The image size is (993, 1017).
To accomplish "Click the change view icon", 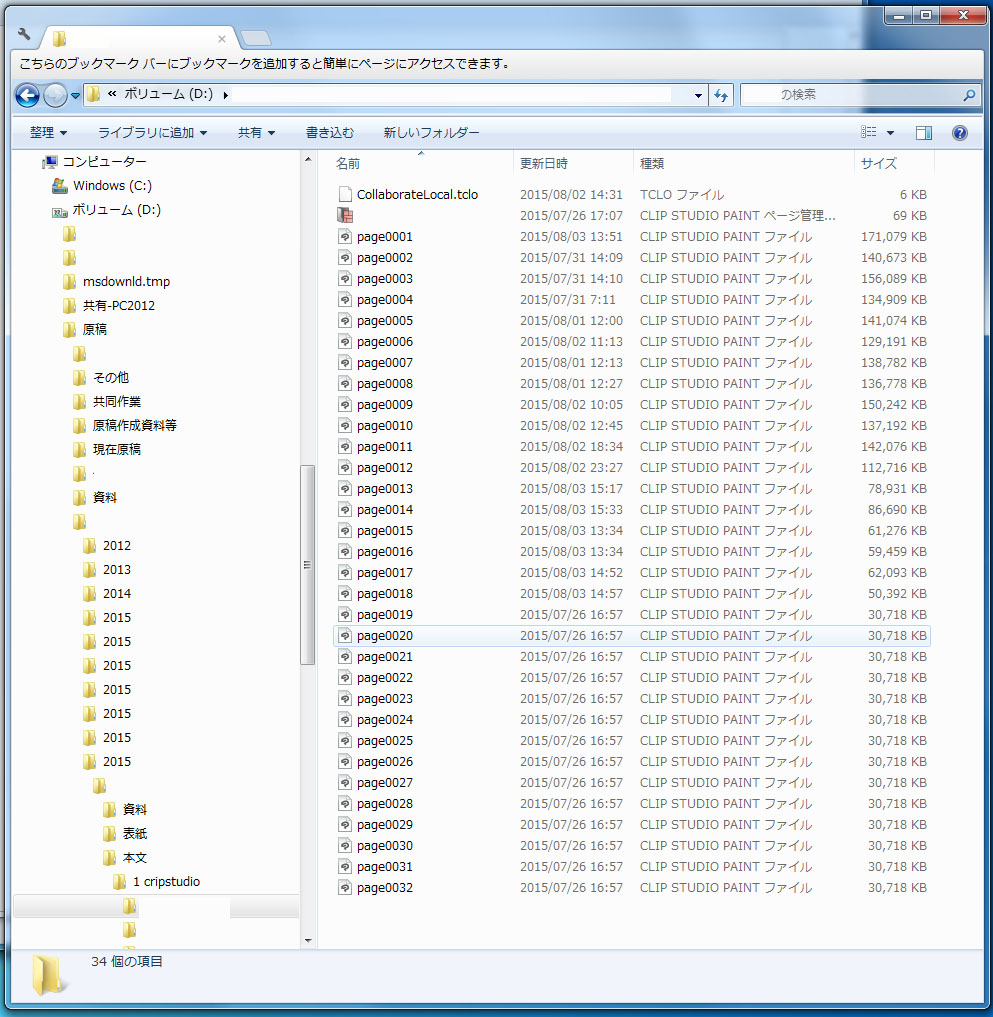I will click(x=868, y=132).
